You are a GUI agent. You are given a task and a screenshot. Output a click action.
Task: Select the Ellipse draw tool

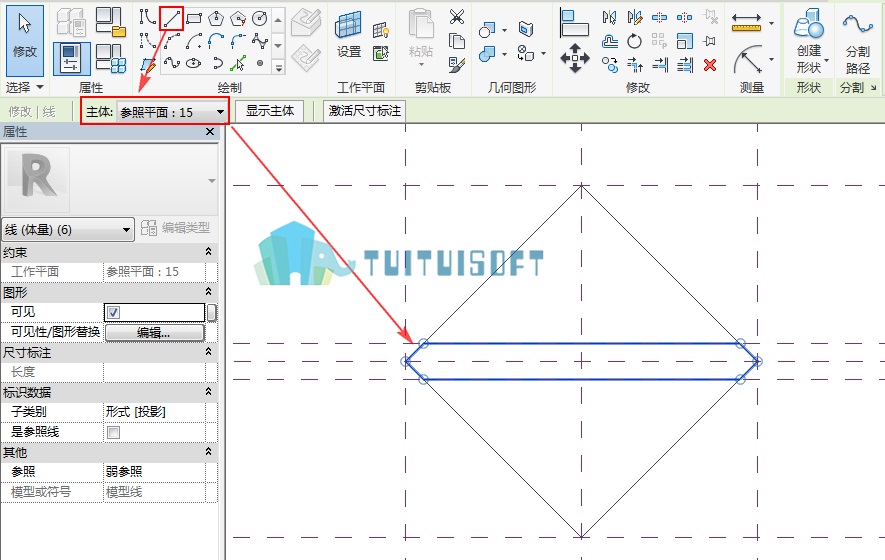point(194,63)
